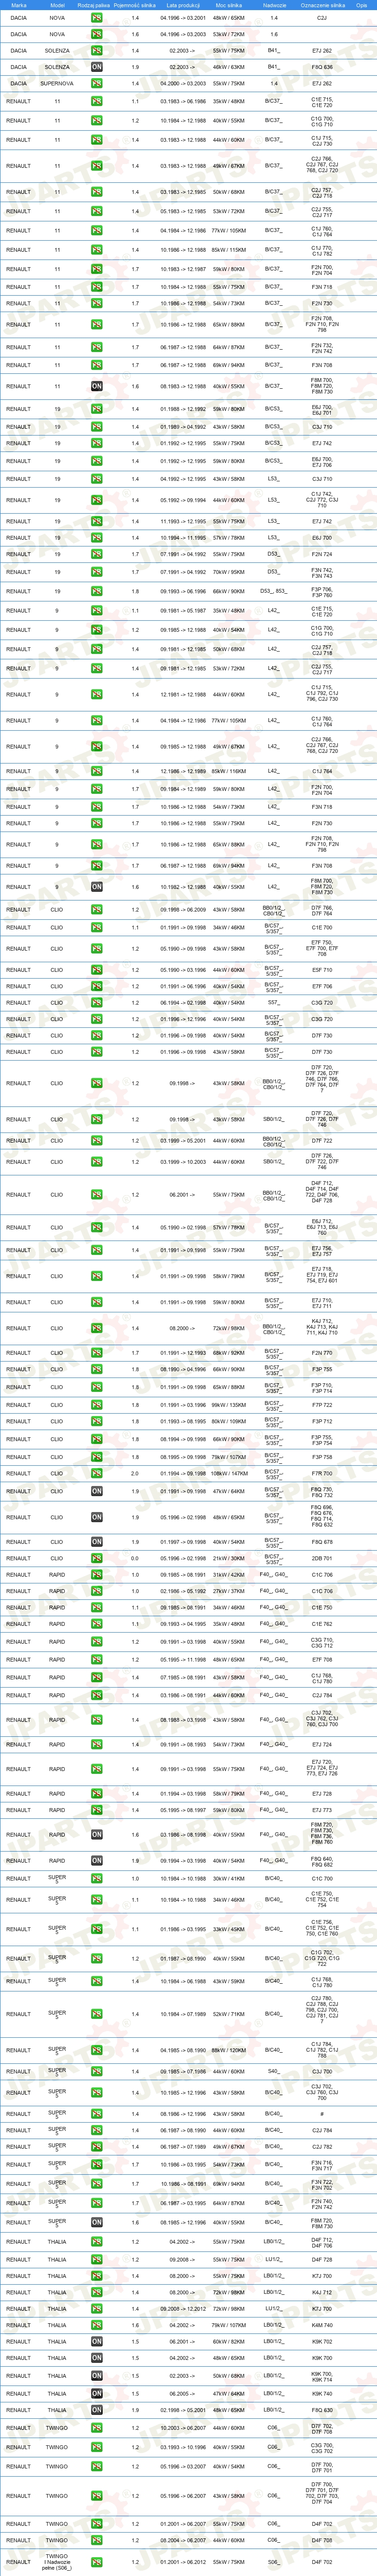Click petrol icon in SUPER 5 S40_ row
377x2576 pixels.
coord(97,2072)
